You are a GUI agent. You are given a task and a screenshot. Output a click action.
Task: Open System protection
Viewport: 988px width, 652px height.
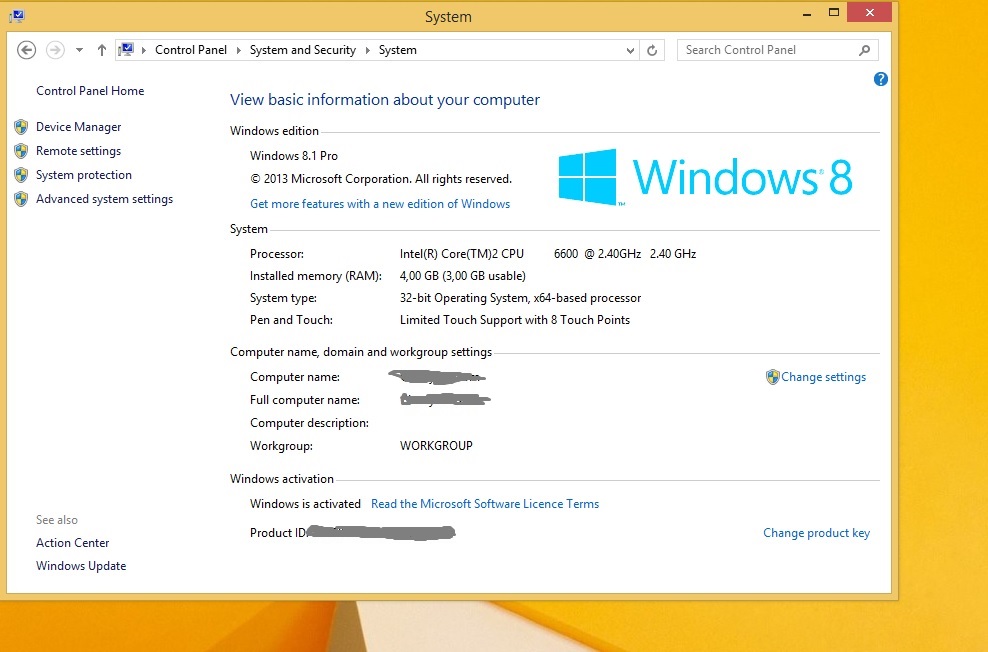pyautogui.click(x=84, y=174)
